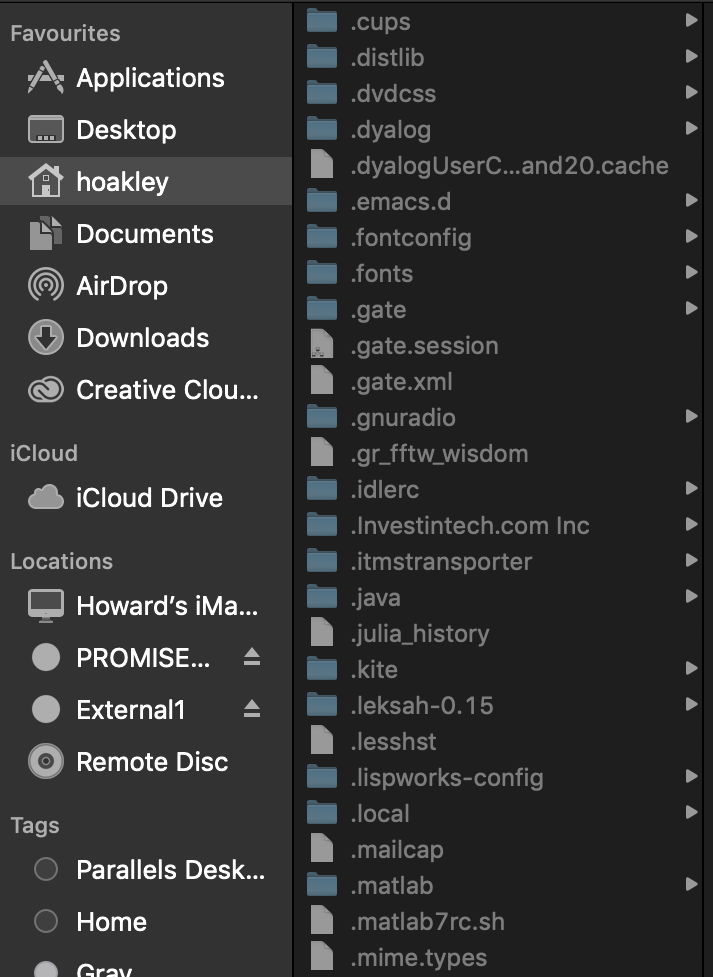Click the Remote Disc icon
713x977 pixels.
[x=46, y=762]
